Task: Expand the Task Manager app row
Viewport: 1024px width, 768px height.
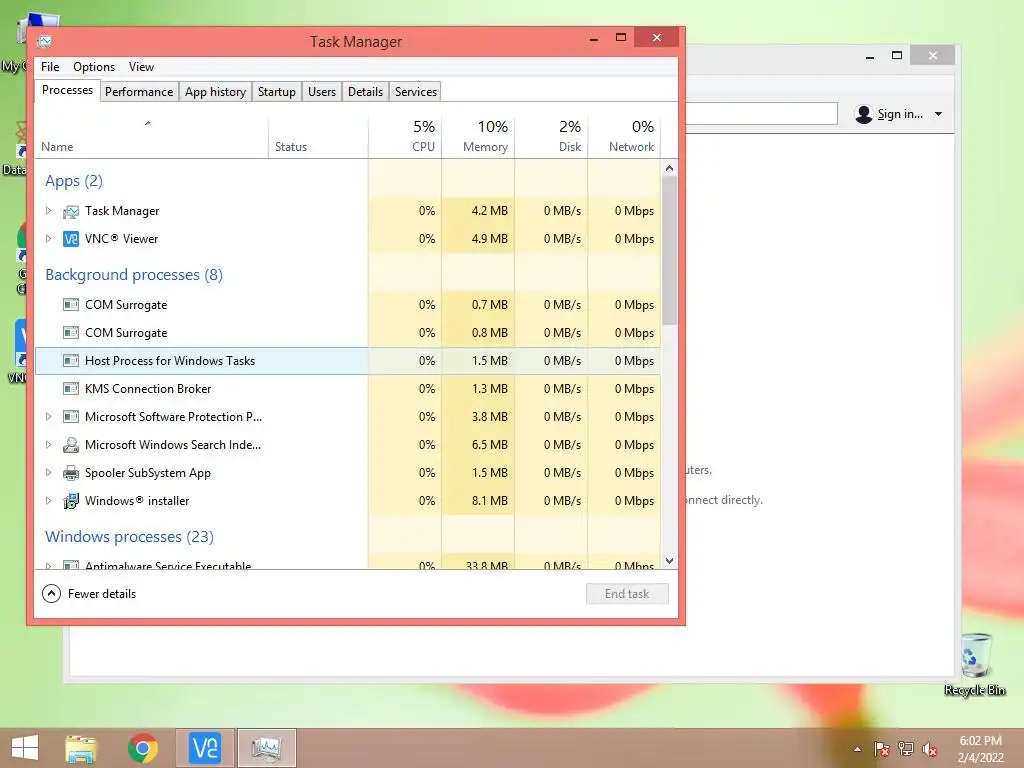Action: click(48, 211)
